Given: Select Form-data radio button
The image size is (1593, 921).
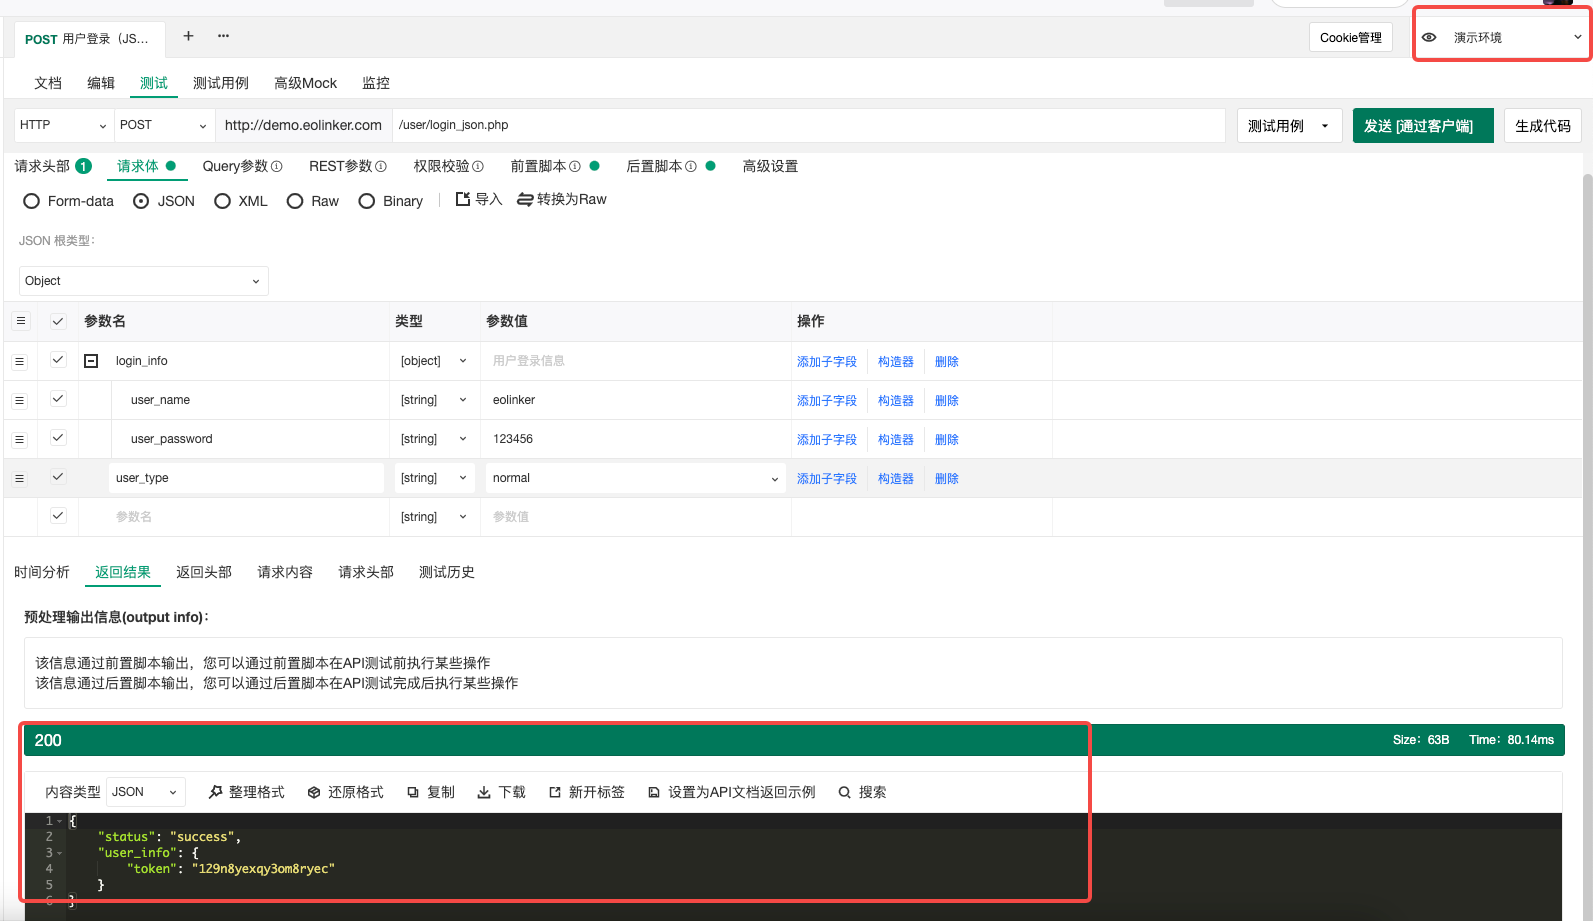Looking at the screenshot, I should (31, 201).
